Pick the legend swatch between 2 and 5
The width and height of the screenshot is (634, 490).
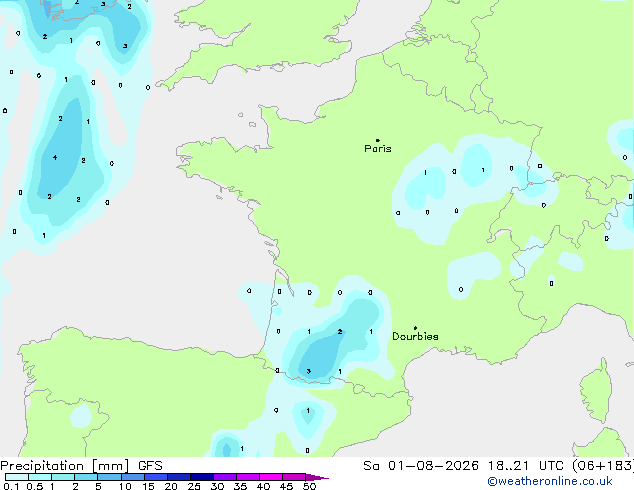pyautogui.click(x=86, y=477)
